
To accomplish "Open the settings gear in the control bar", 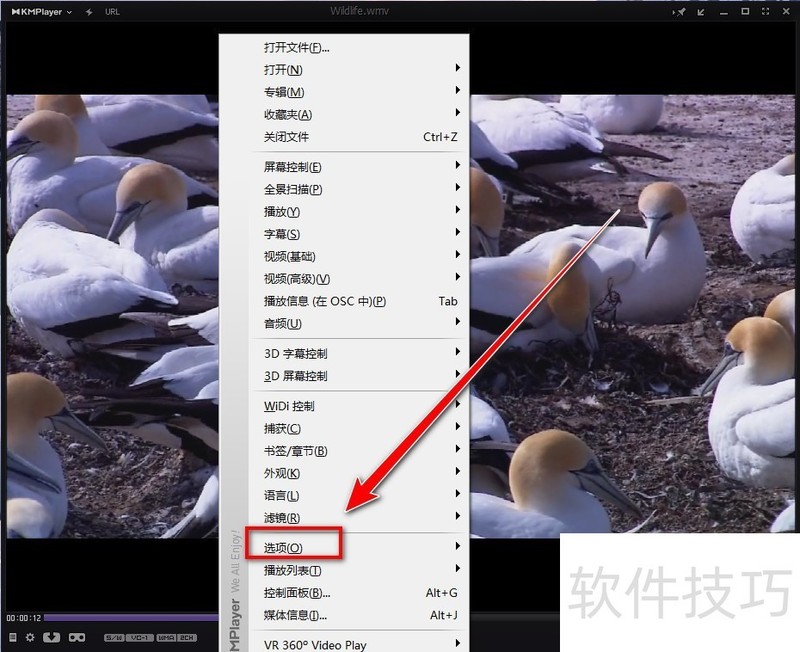I will coord(30,637).
